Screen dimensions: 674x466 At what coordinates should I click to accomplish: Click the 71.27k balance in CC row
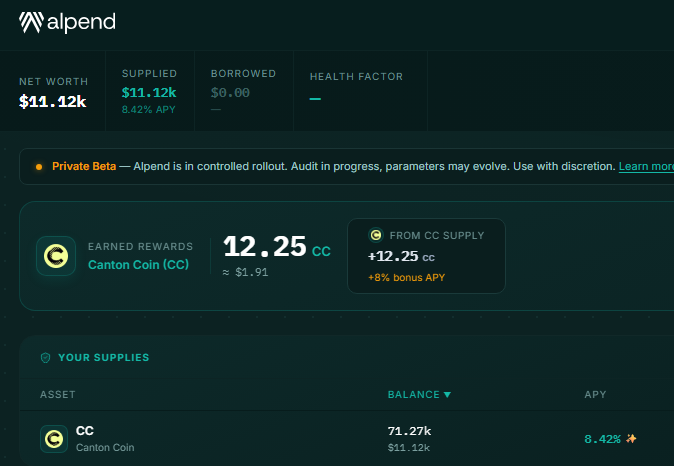click(x=409, y=431)
